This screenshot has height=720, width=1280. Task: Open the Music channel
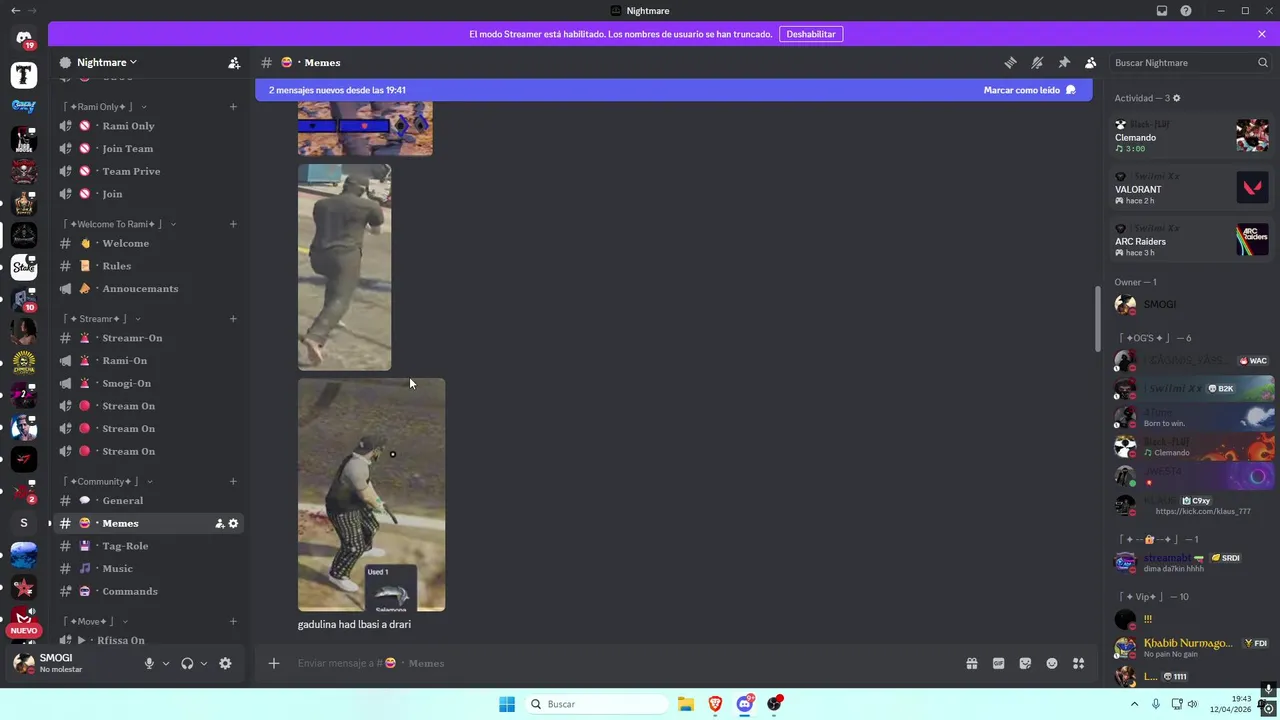pos(148,568)
